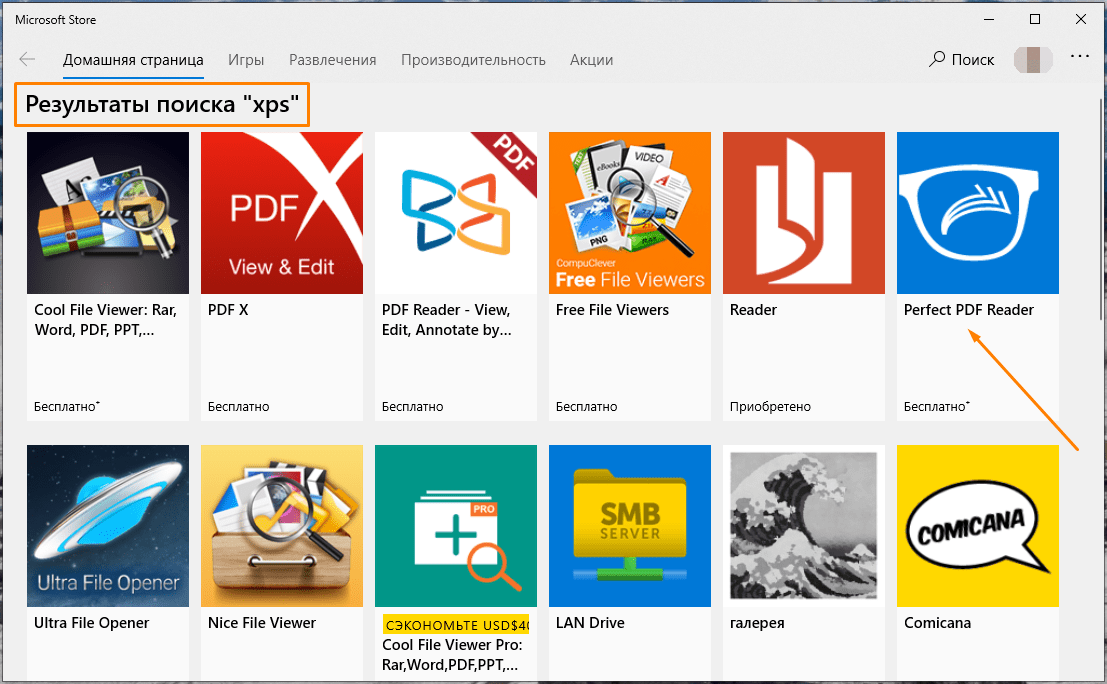
Task: Click the 'СЭКОНОМЬТЕ USD$4' discount badge
Action: tap(456, 625)
